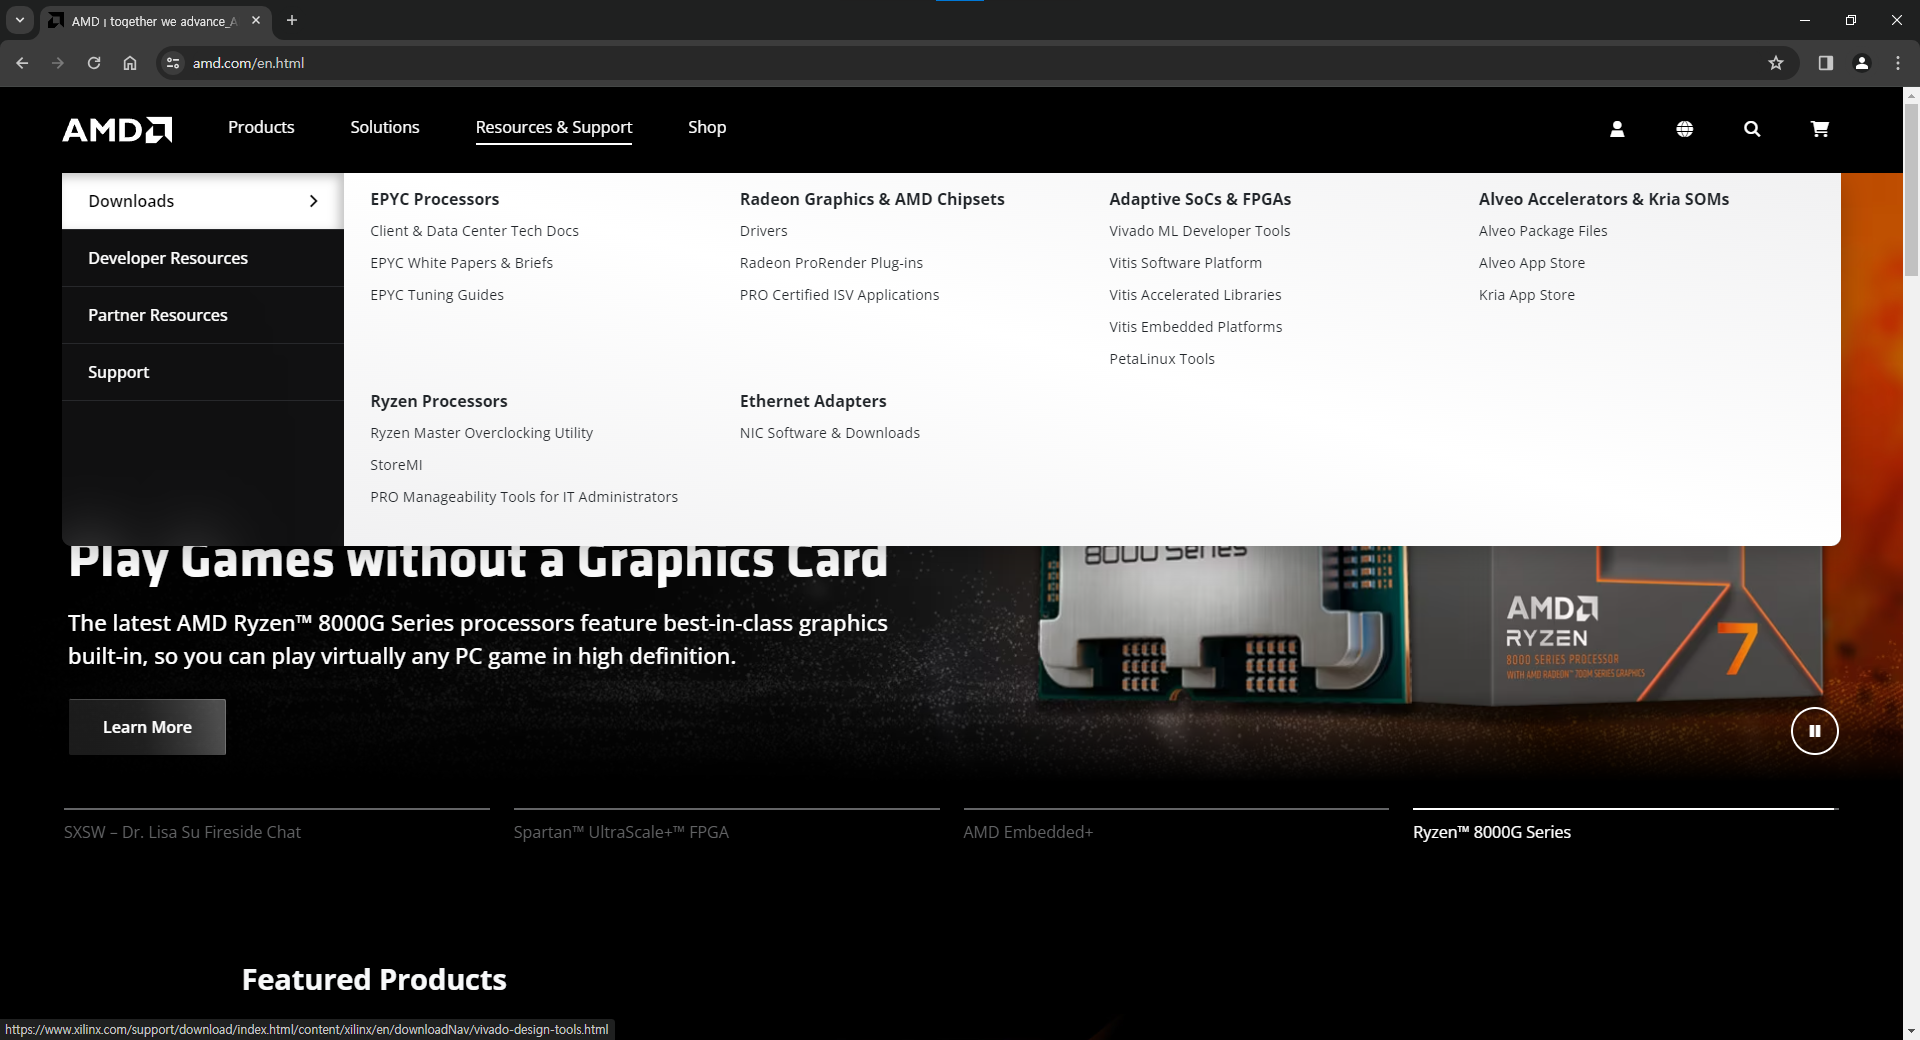Image resolution: width=1920 pixels, height=1040 pixels.
Task: Switch to SXSW Dr. Lisa Su slide
Action: tap(277, 826)
